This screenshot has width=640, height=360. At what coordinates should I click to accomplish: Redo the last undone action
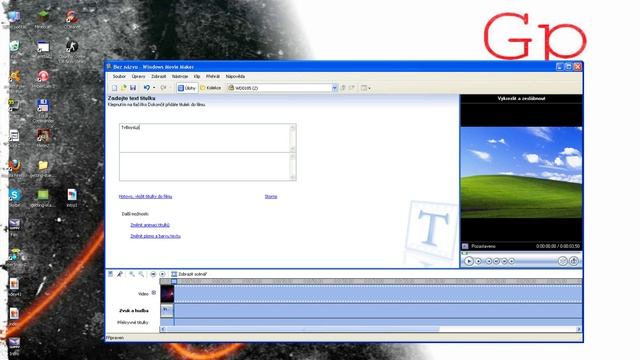point(163,88)
